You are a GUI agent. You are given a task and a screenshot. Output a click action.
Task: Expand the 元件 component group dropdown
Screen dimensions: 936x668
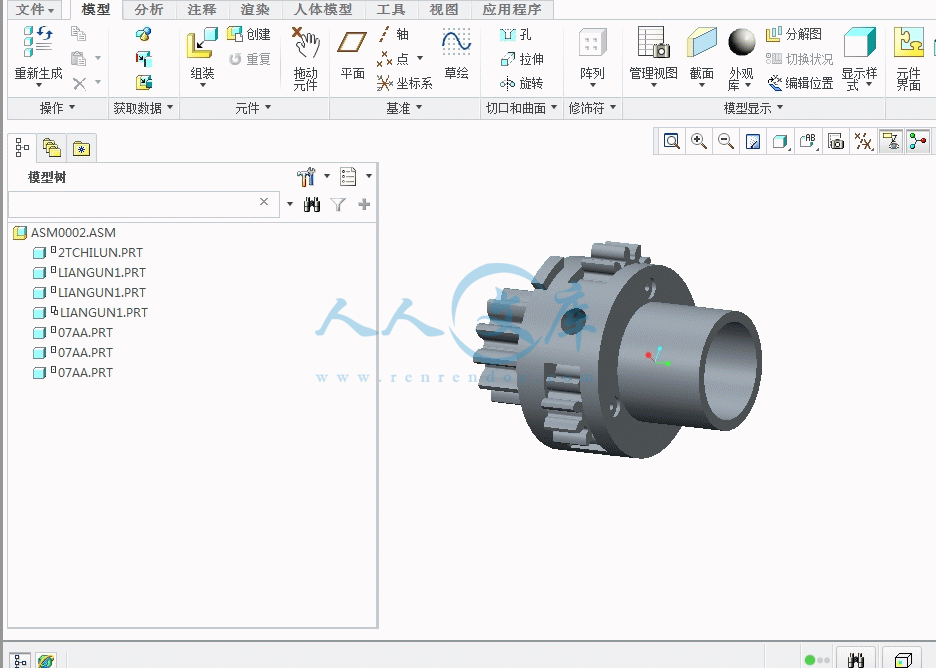253,108
